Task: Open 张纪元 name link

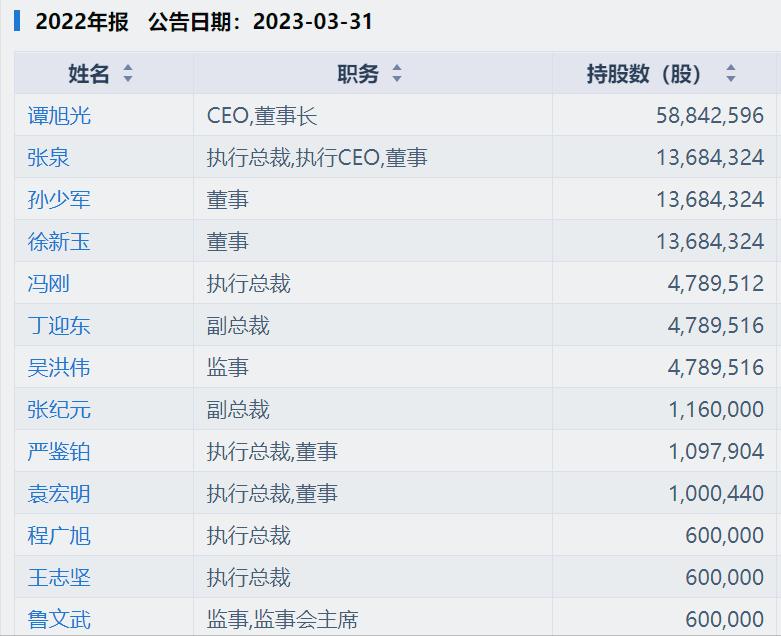Action: (59, 410)
